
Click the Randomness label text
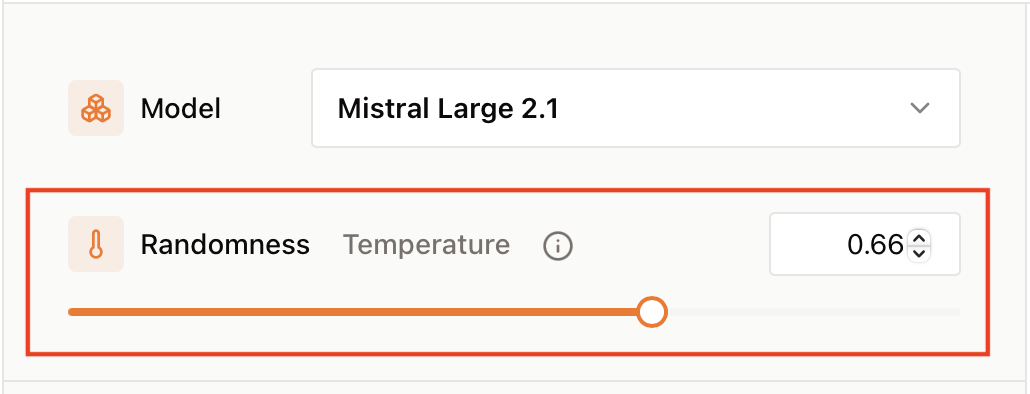[x=225, y=244]
